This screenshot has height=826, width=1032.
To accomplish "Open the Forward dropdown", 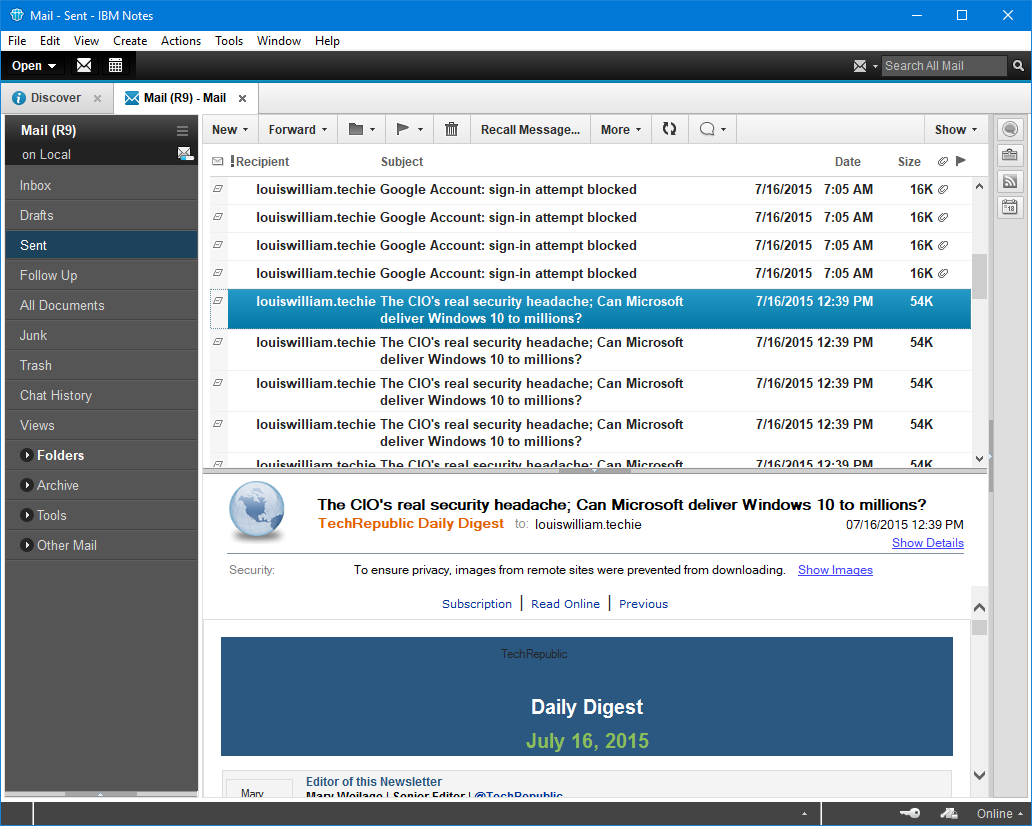I will click(298, 130).
